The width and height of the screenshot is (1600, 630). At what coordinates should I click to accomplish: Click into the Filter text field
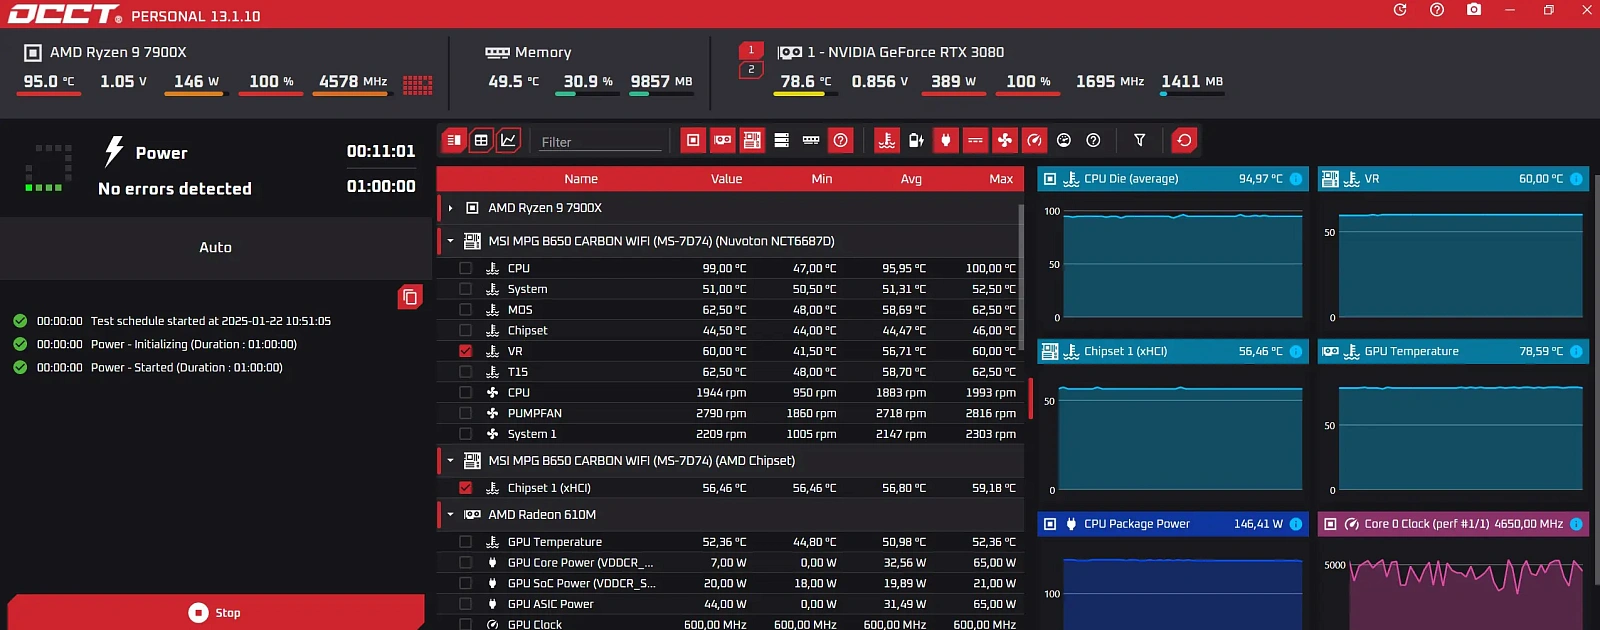(x=600, y=142)
